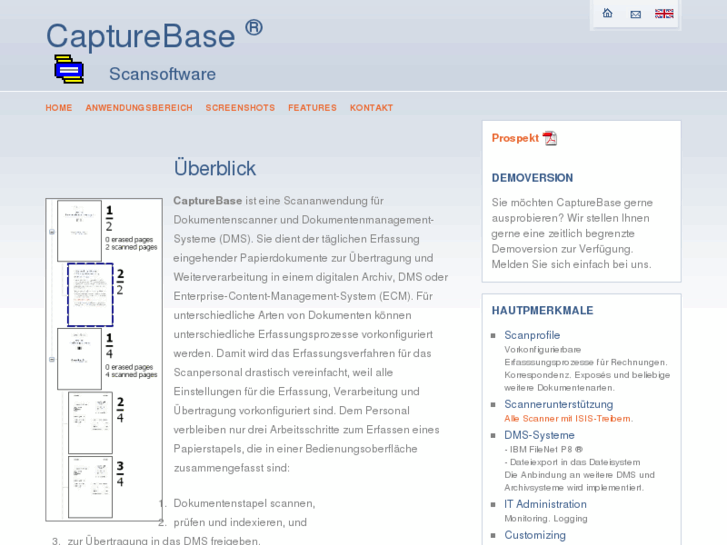Click the Überblick heading

(x=215, y=168)
